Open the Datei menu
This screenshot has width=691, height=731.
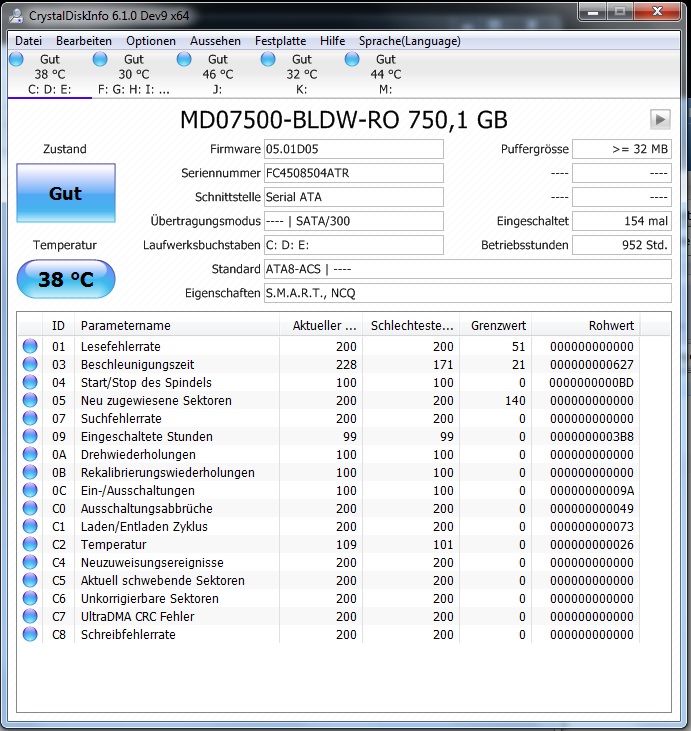point(28,41)
